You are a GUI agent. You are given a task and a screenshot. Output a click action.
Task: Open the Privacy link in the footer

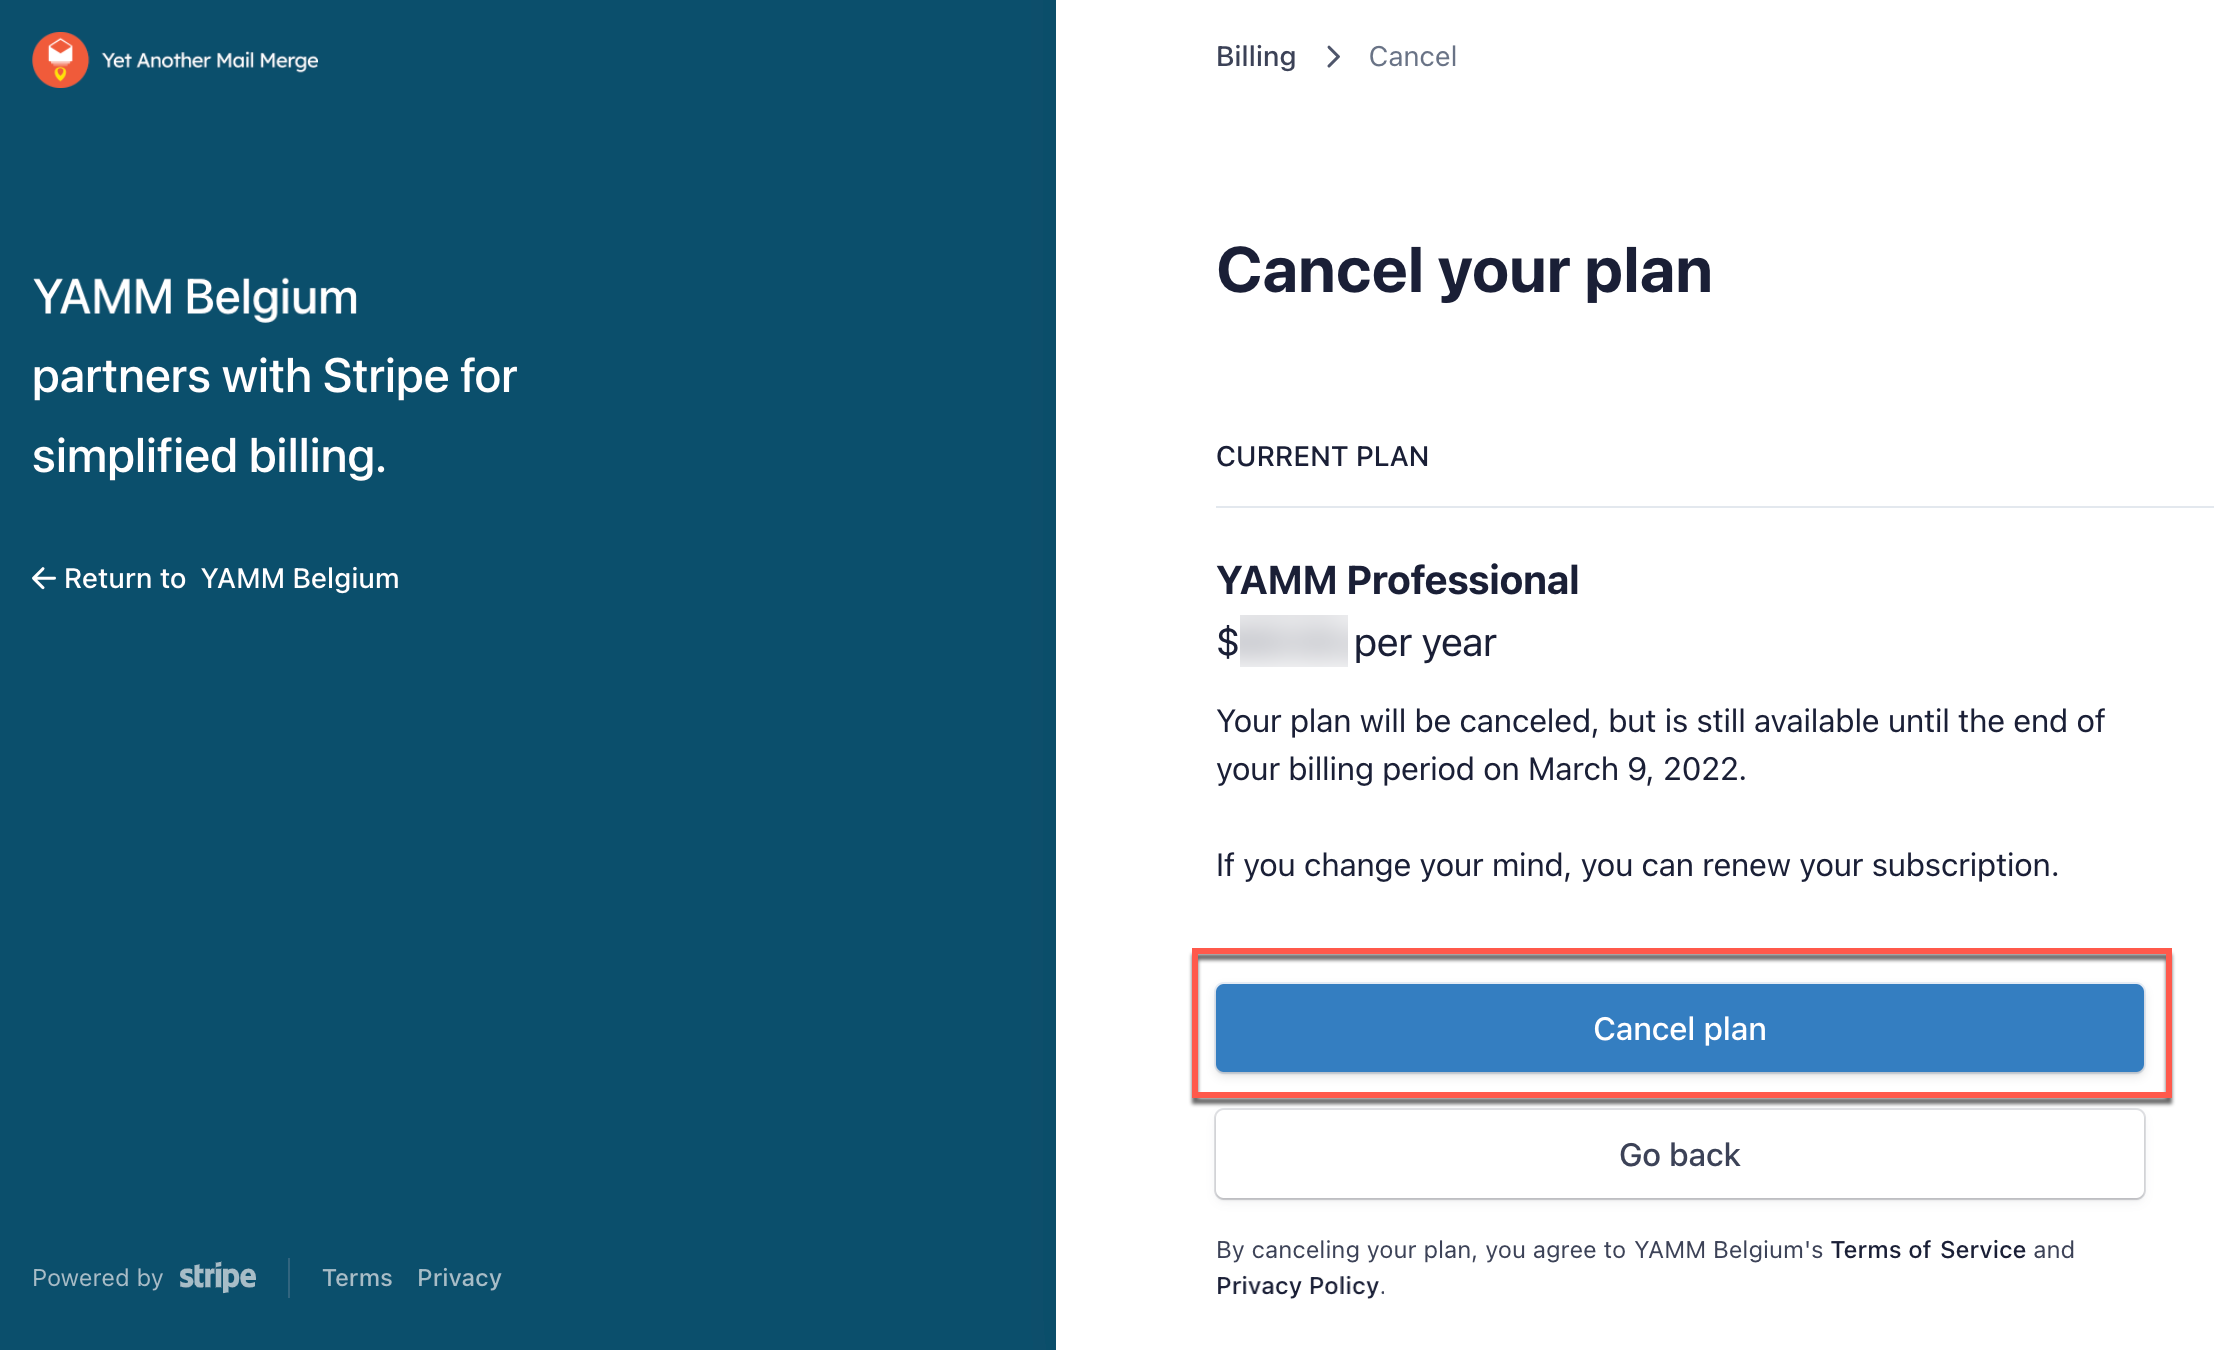(x=459, y=1278)
